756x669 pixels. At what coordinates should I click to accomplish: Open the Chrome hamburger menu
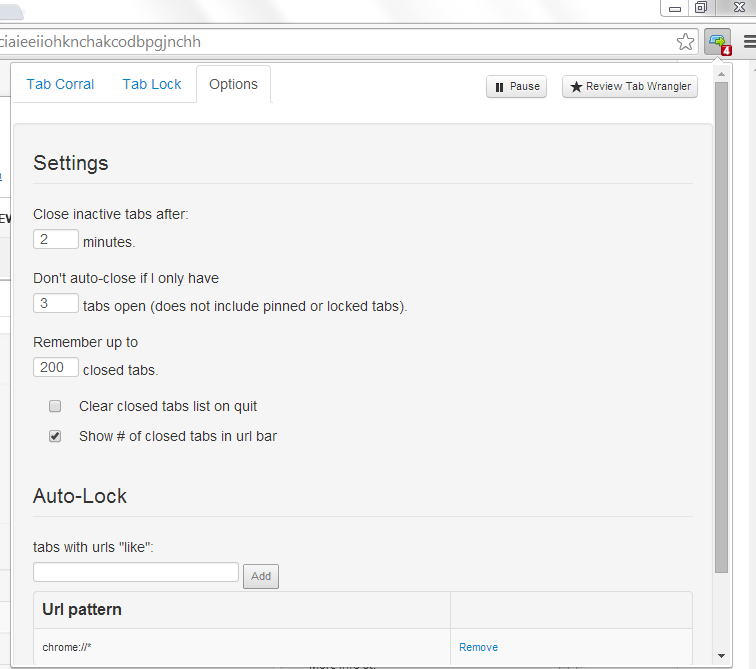(x=750, y=42)
